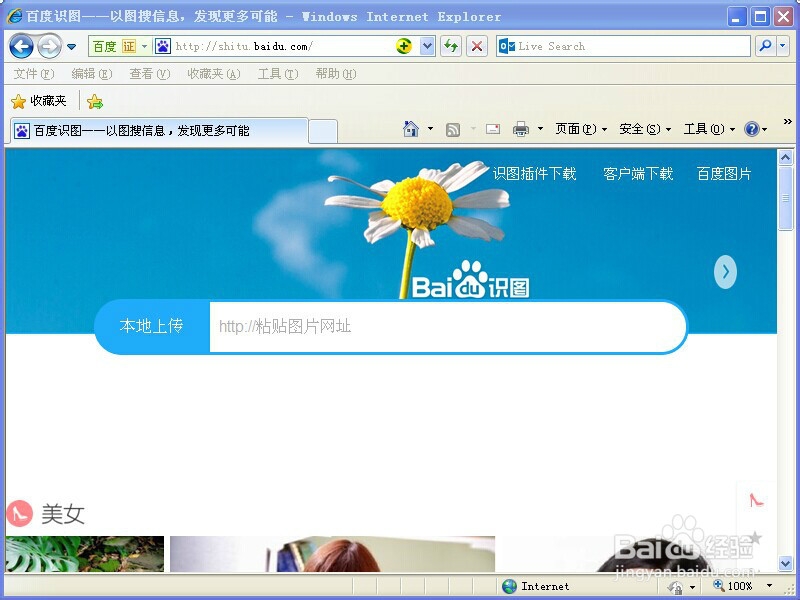Expand the address bar history dropdown
800x600 pixels.
[428, 46]
